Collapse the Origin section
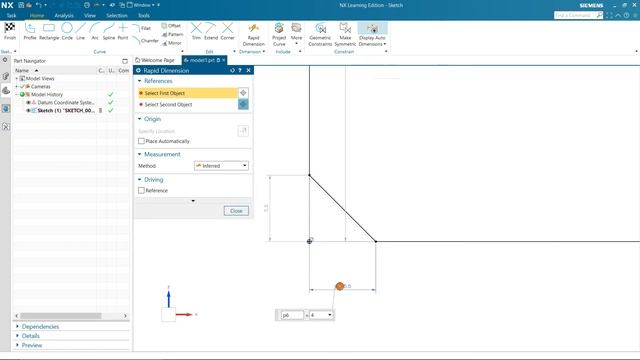This screenshot has width=640, height=360. [x=140, y=119]
